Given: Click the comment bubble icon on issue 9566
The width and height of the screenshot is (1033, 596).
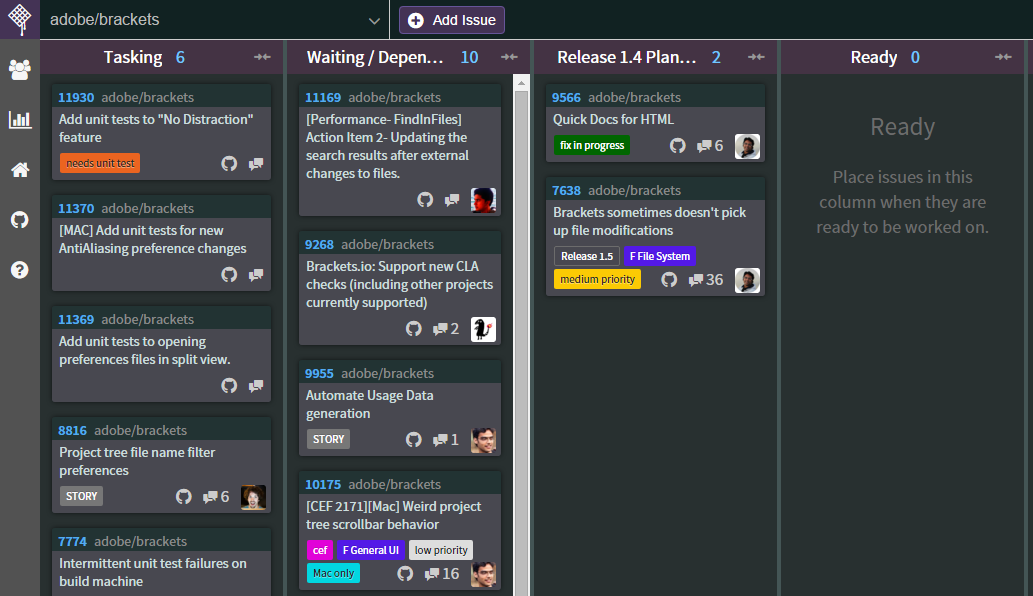Looking at the screenshot, I should click(x=702, y=145).
